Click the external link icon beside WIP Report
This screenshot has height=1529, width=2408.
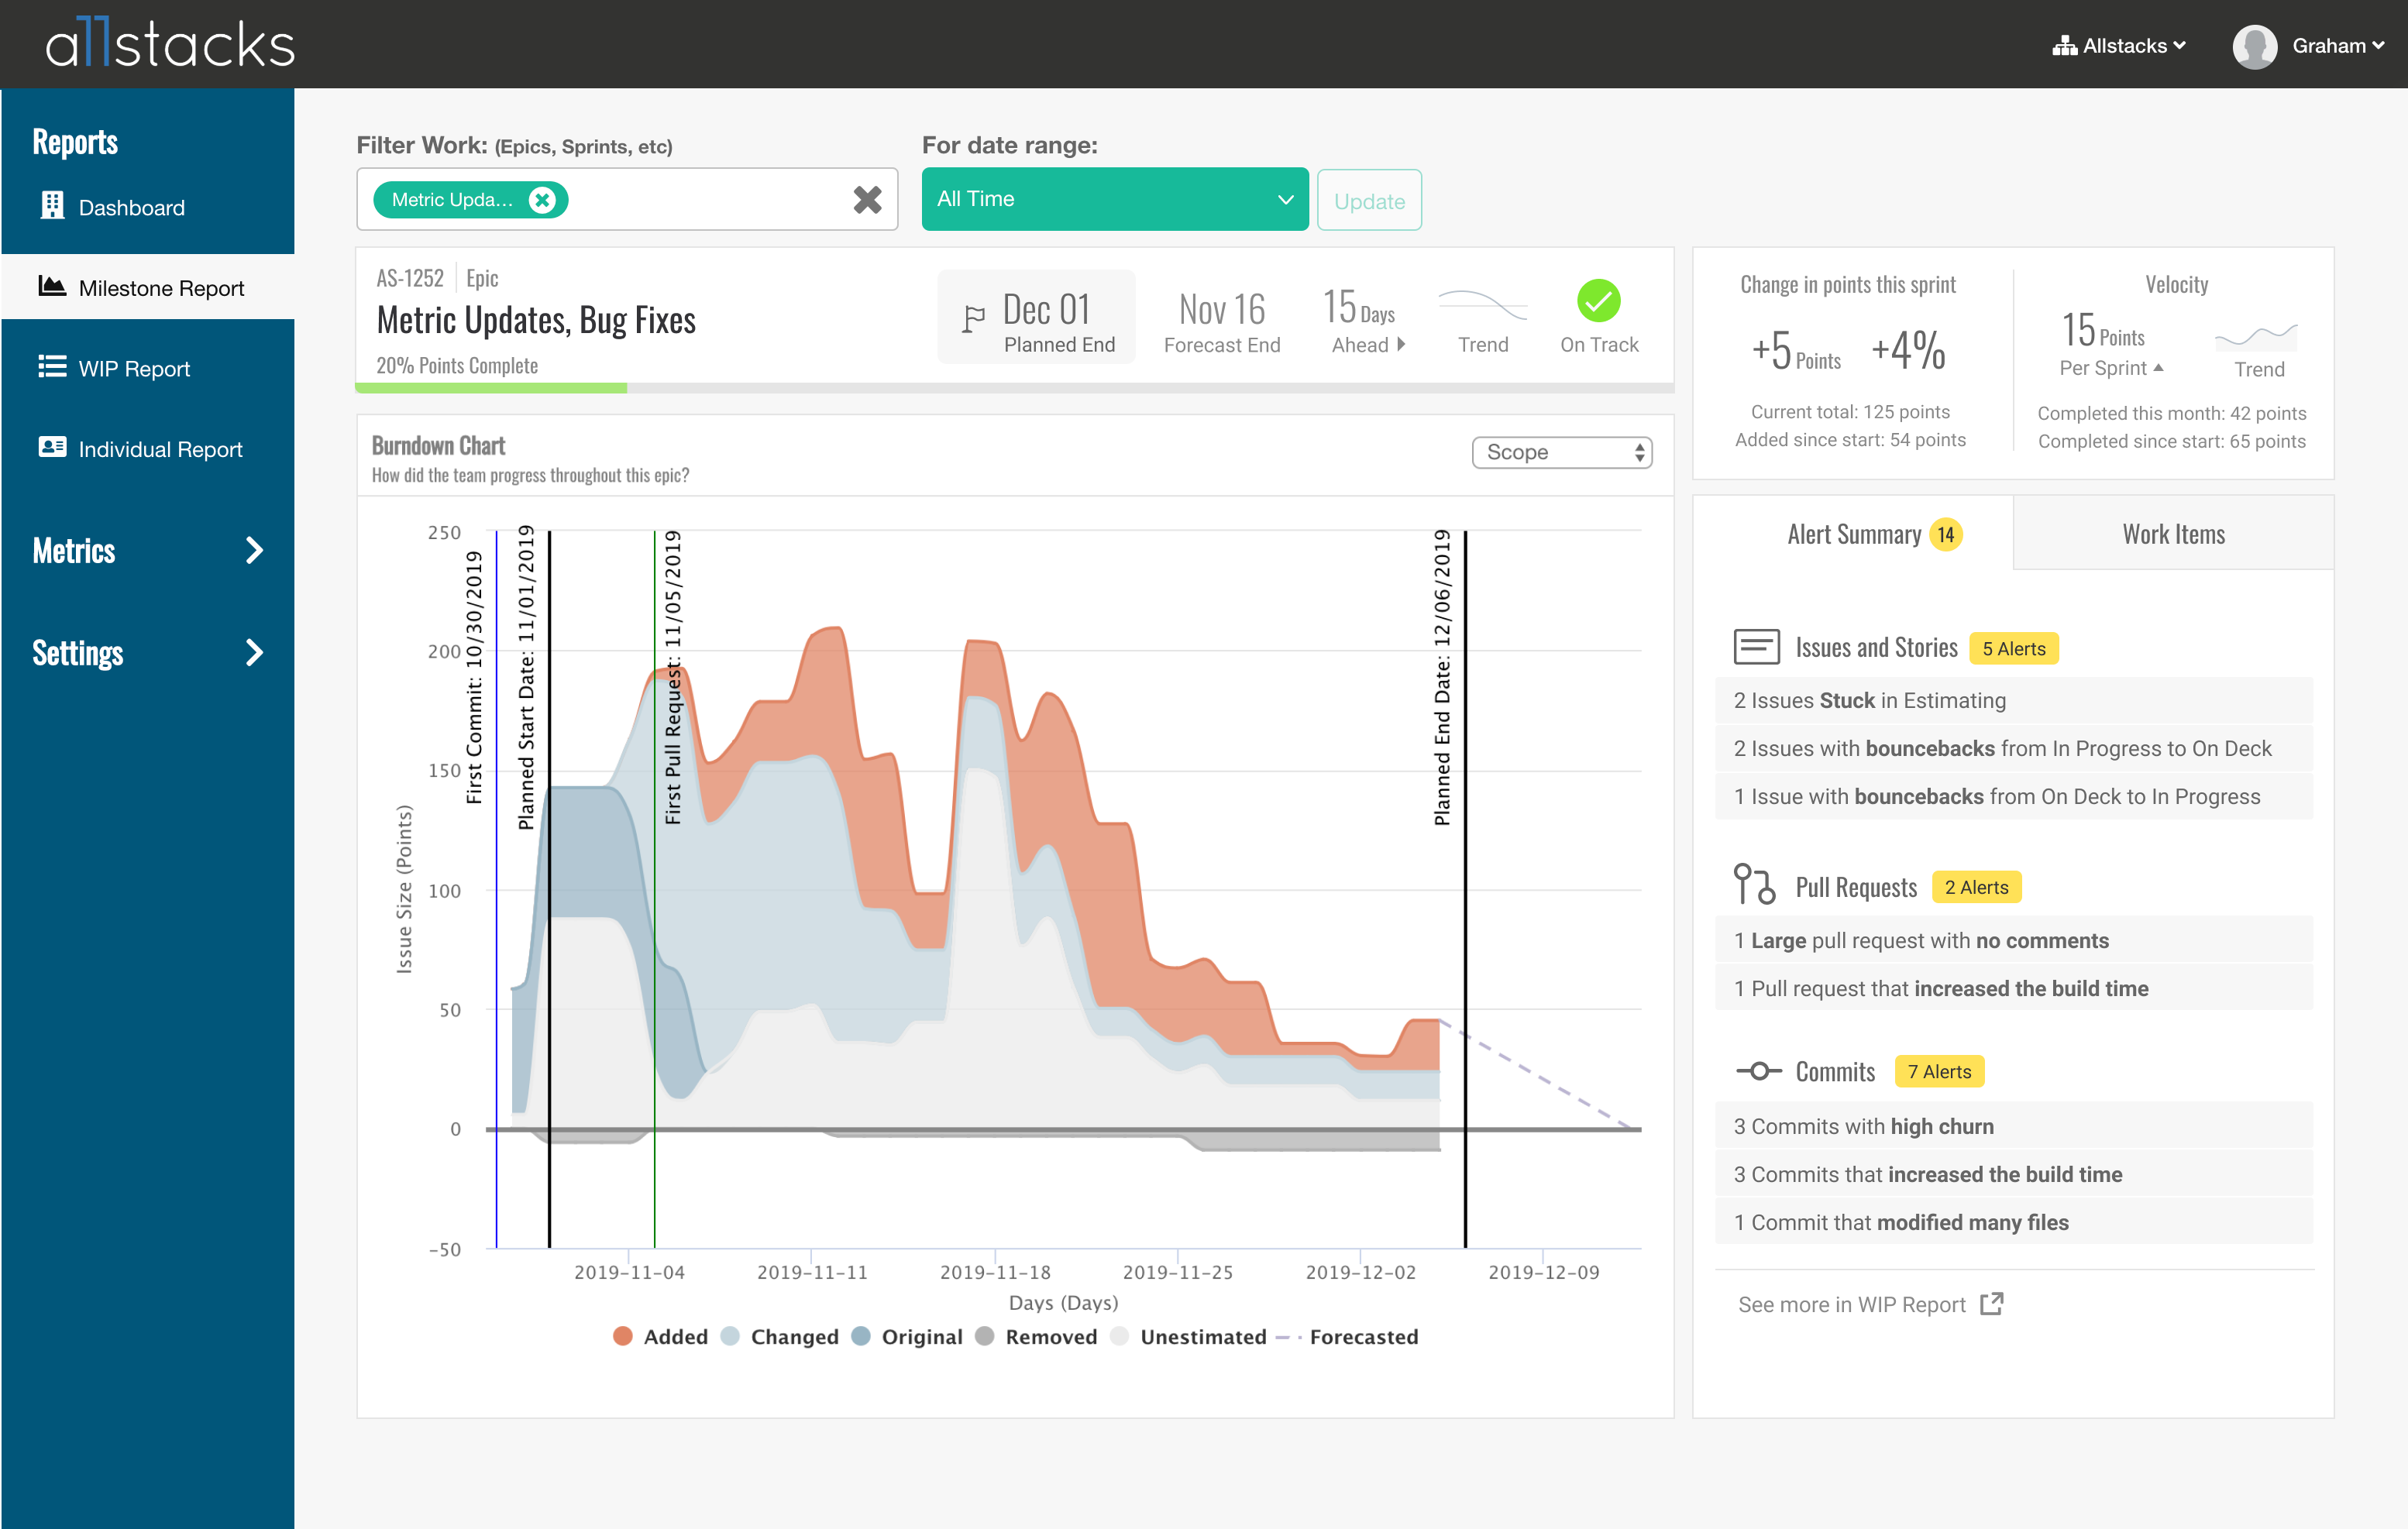point(1991,1304)
